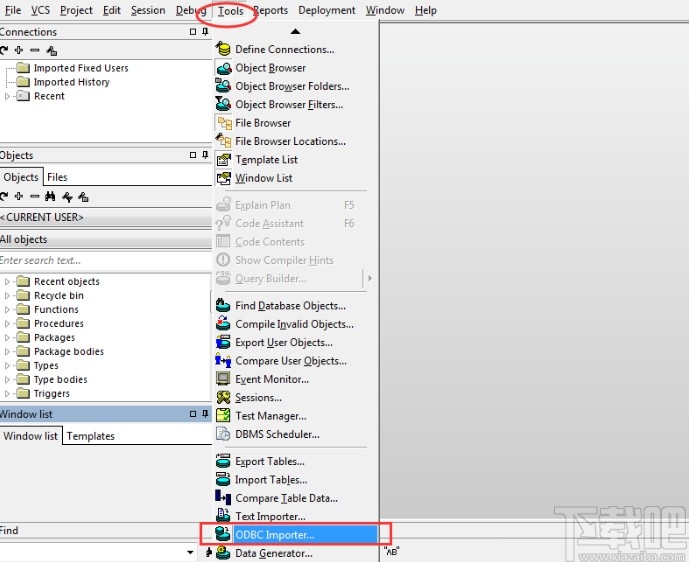689x562 pixels.
Task: Click the Test Manager checklist icon
Action: [223, 416]
